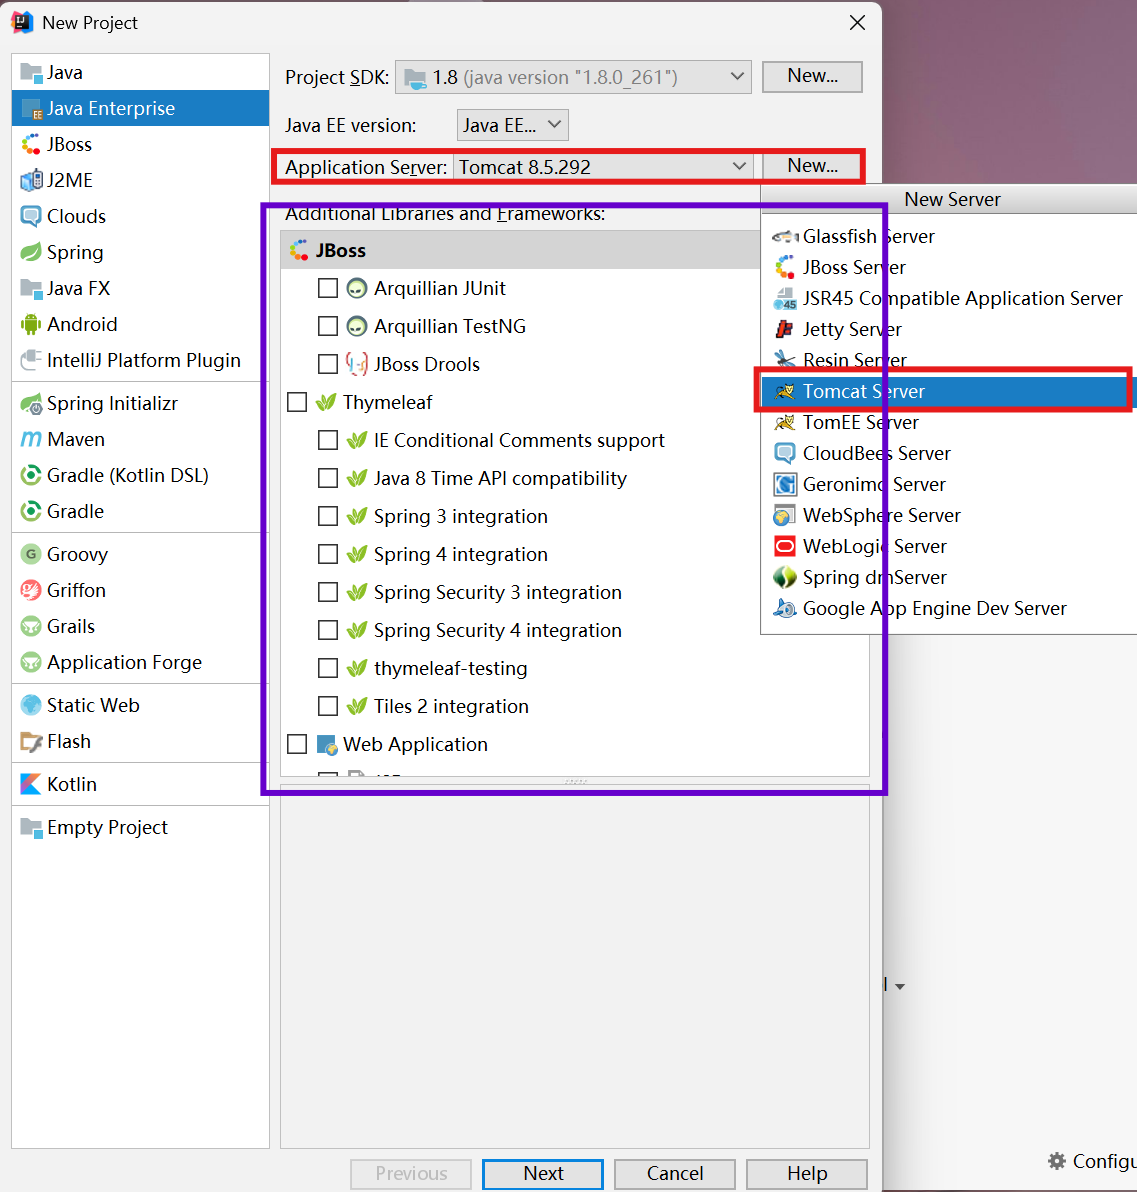Screen dimensions: 1137x1192
Task: Open the Application Server Tomcat dropdown
Action: pyautogui.click(x=603, y=167)
